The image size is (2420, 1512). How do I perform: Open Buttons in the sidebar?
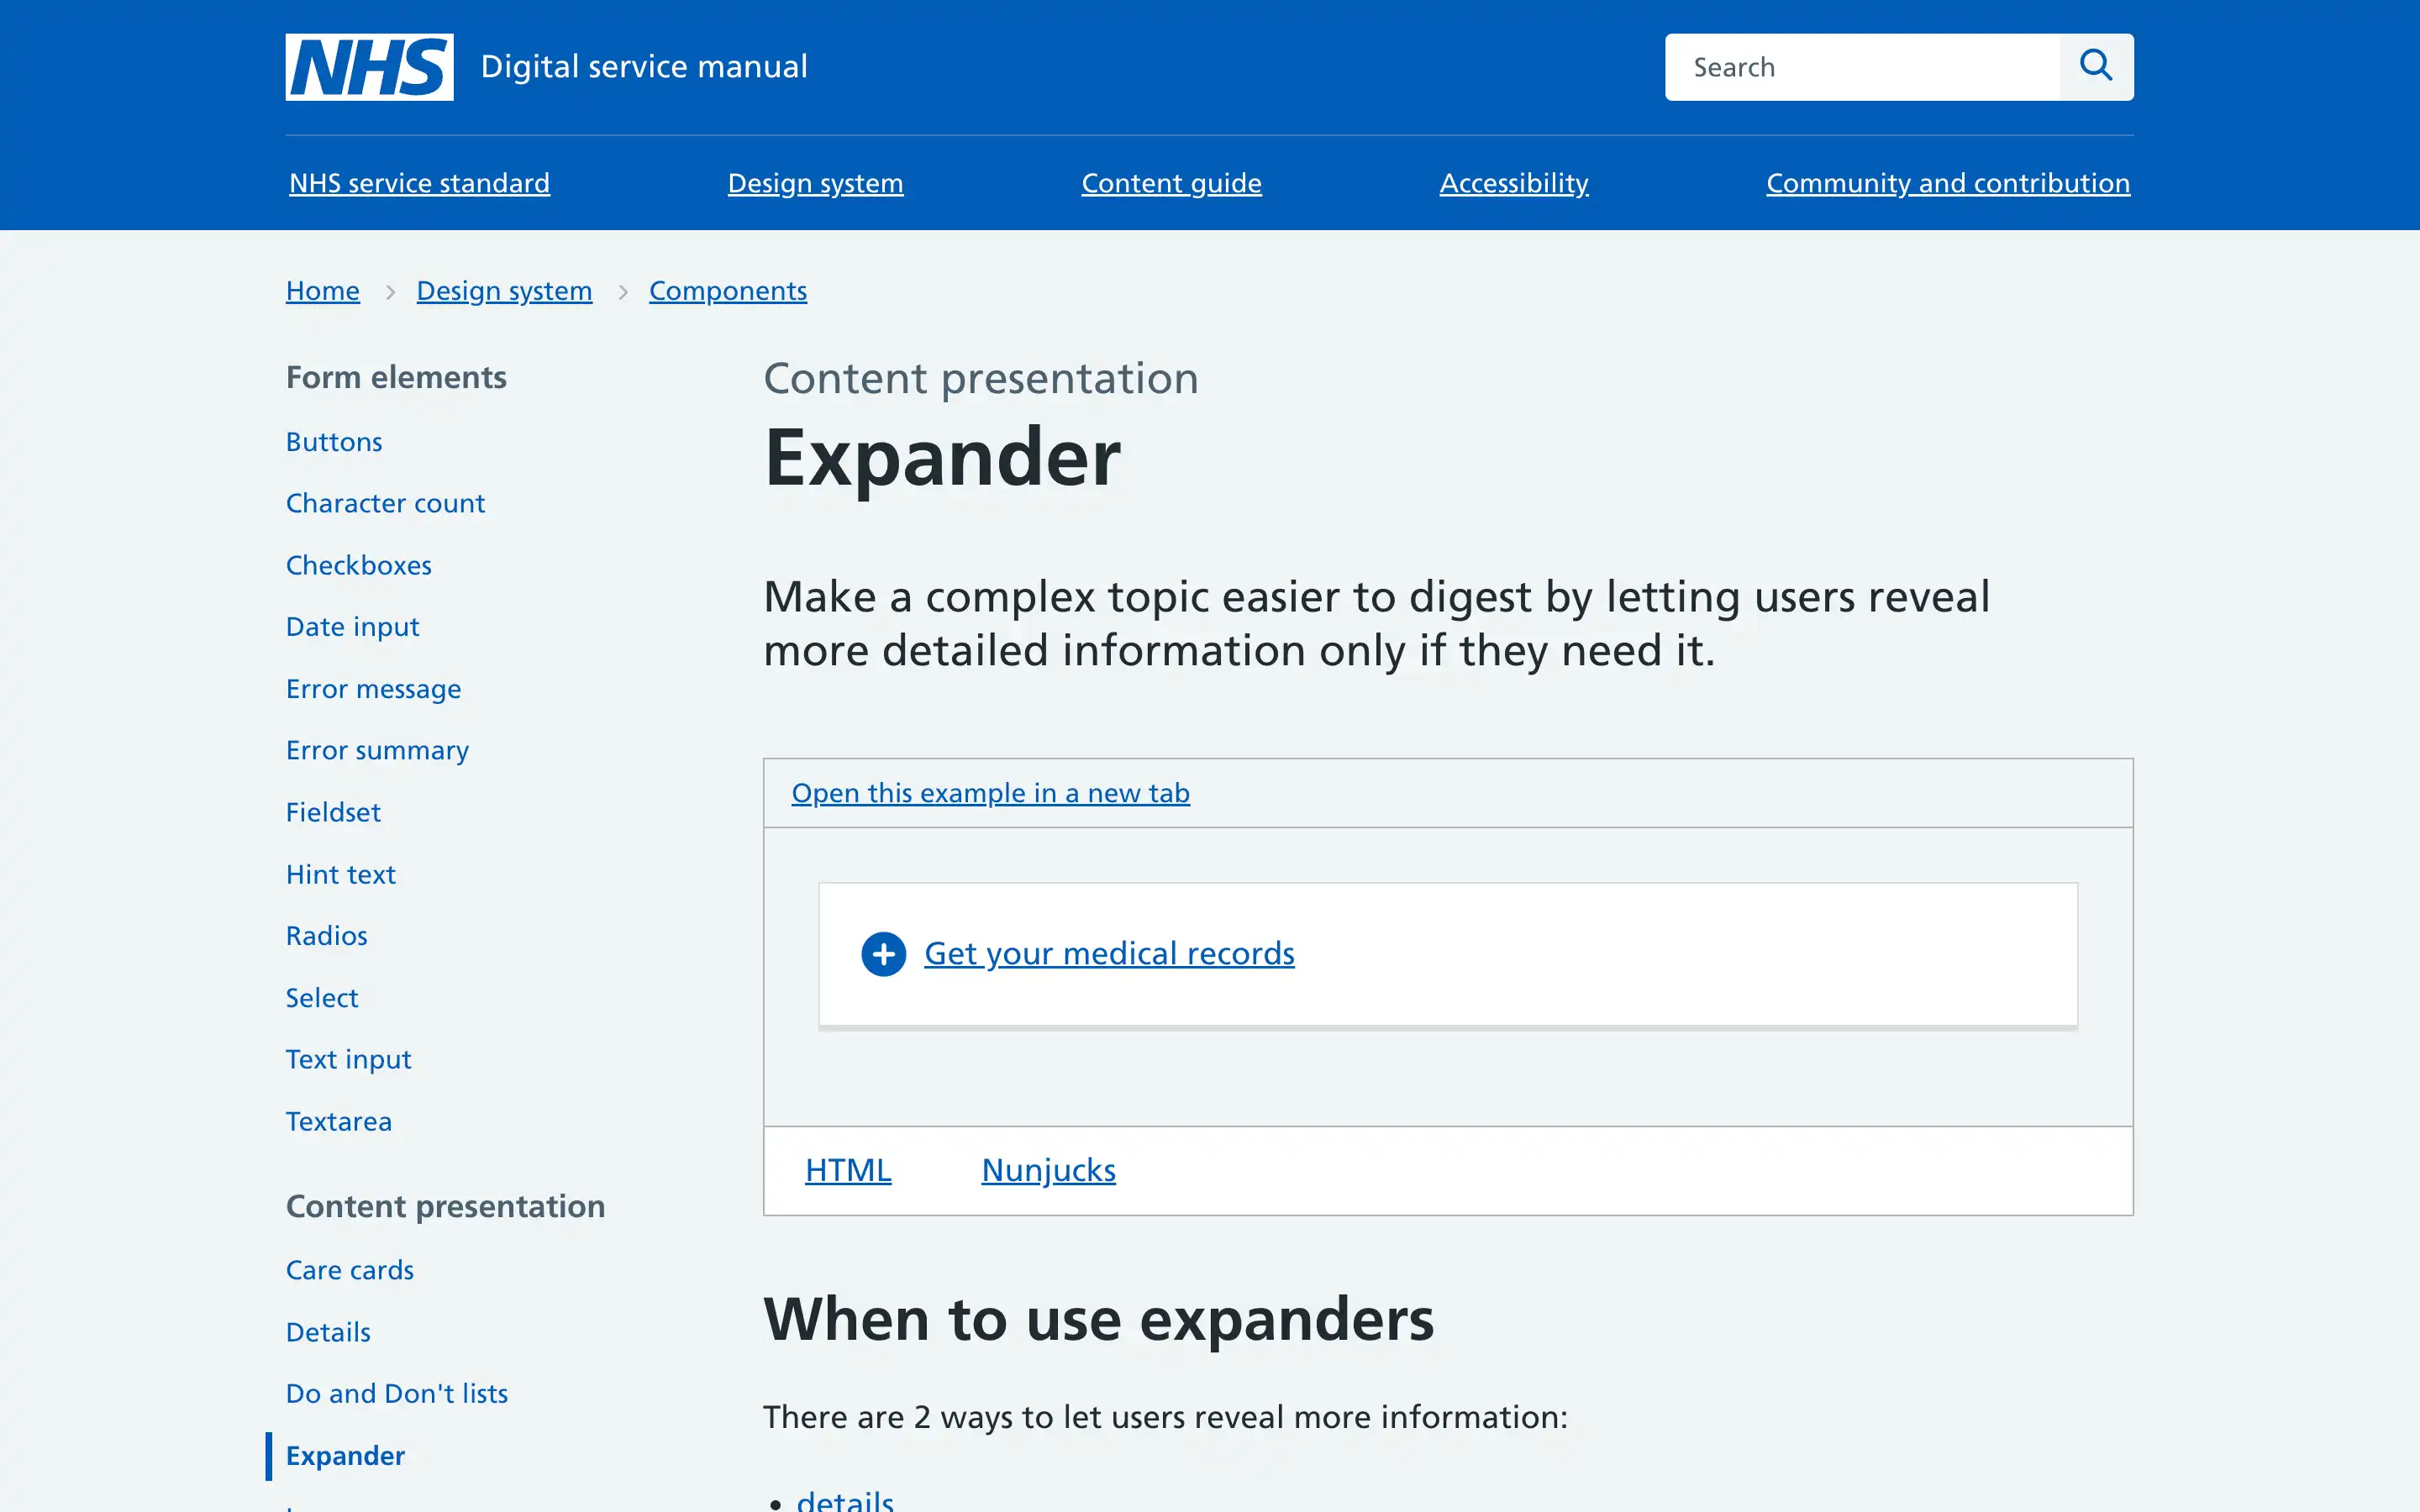coord(334,442)
